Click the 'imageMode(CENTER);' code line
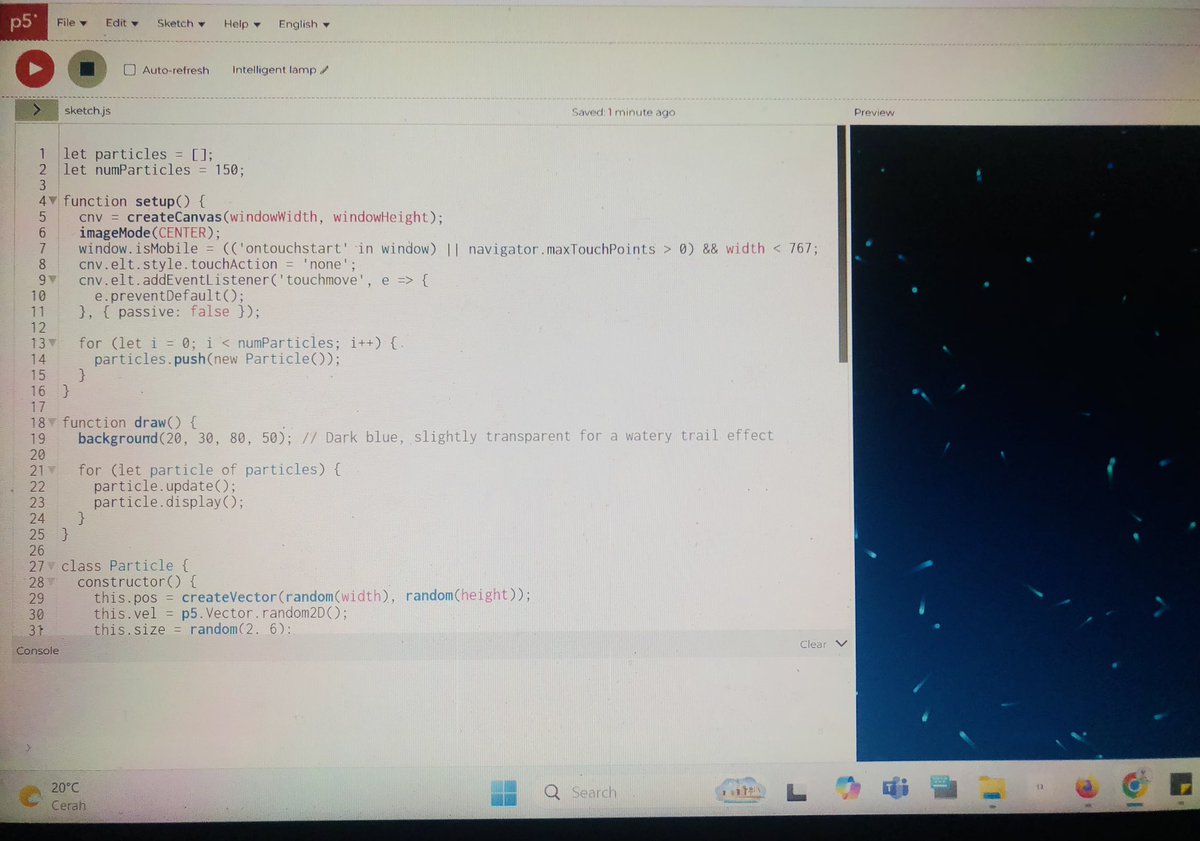The width and height of the screenshot is (1200, 841). pyautogui.click(x=150, y=233)
